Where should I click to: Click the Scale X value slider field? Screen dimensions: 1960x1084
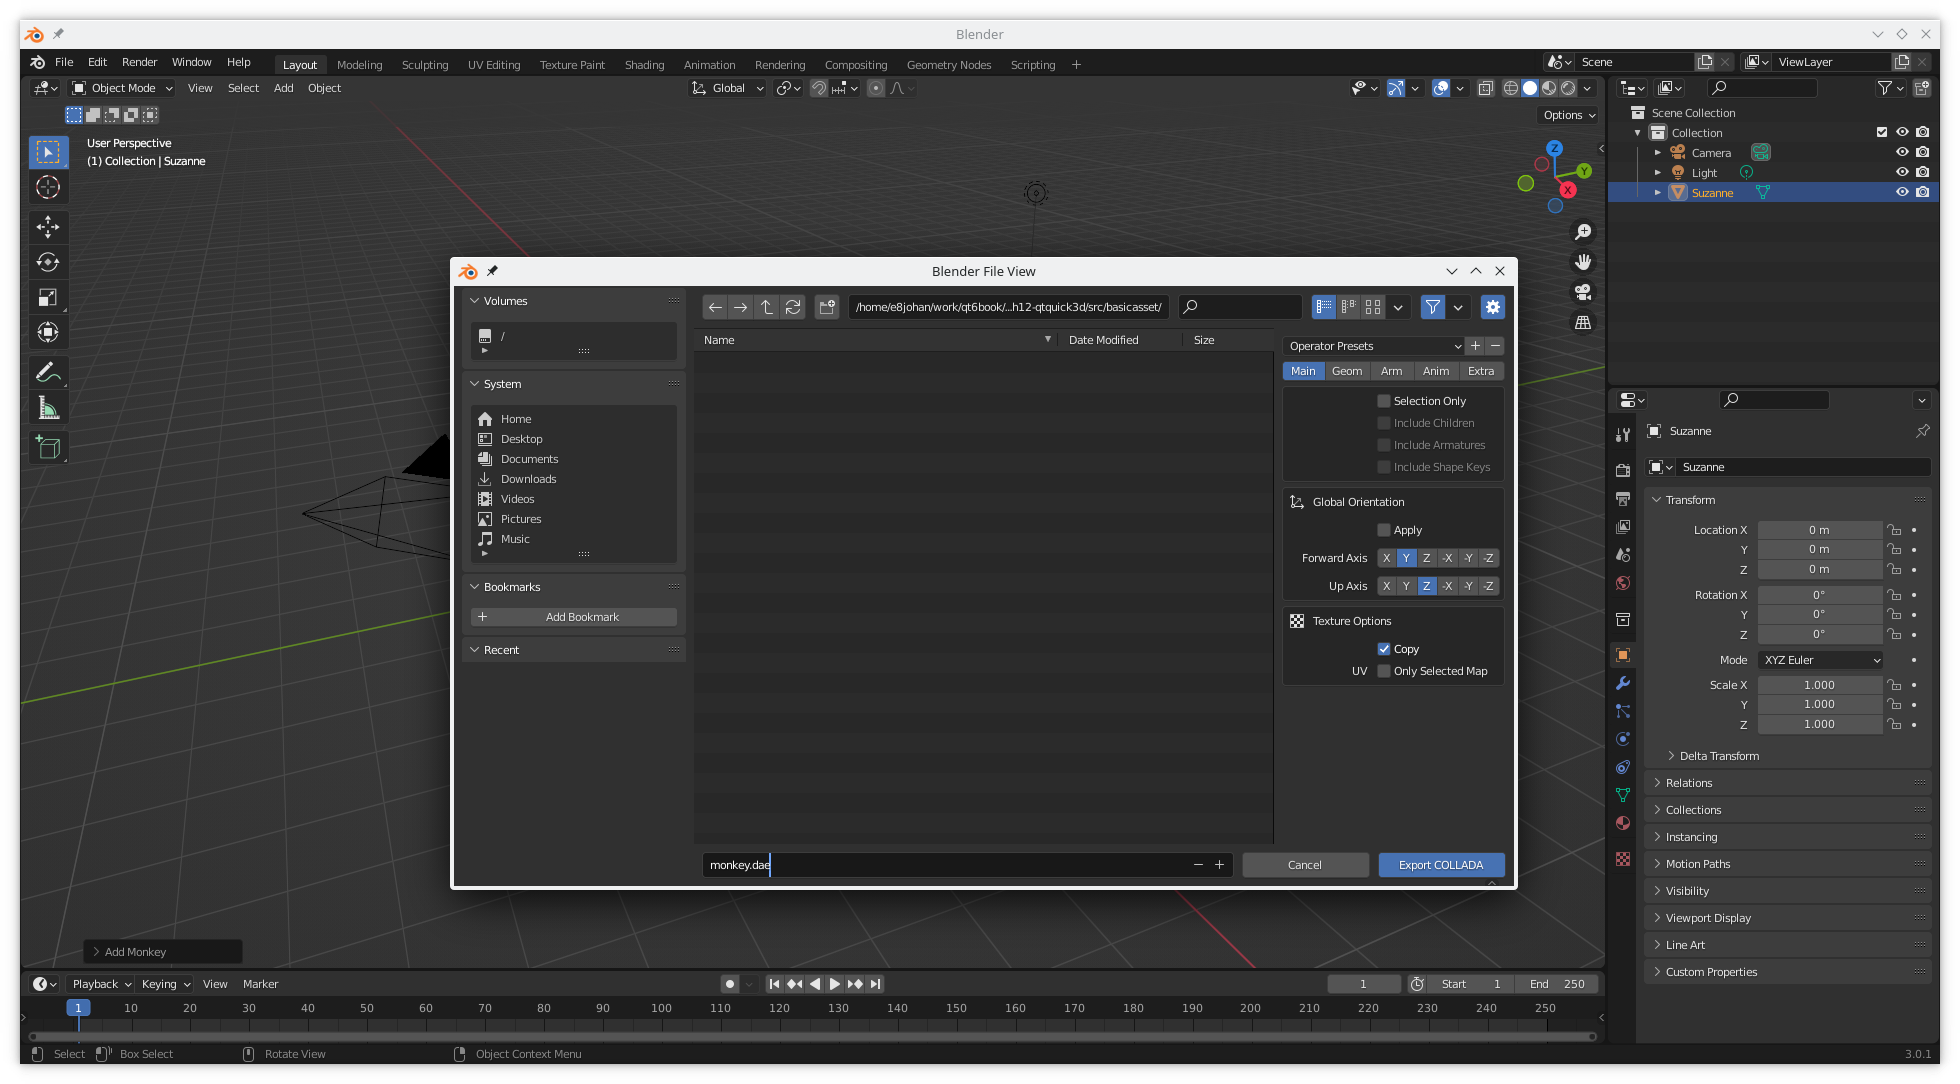pyautogui.click(x=1819, y=685)
